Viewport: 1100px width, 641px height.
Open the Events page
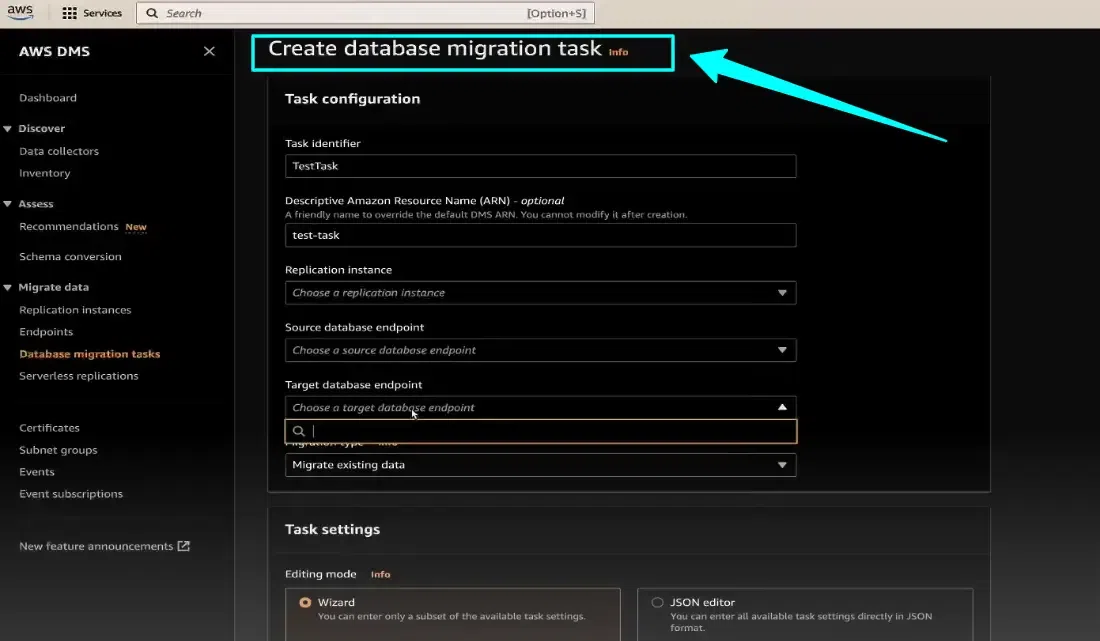36,472
